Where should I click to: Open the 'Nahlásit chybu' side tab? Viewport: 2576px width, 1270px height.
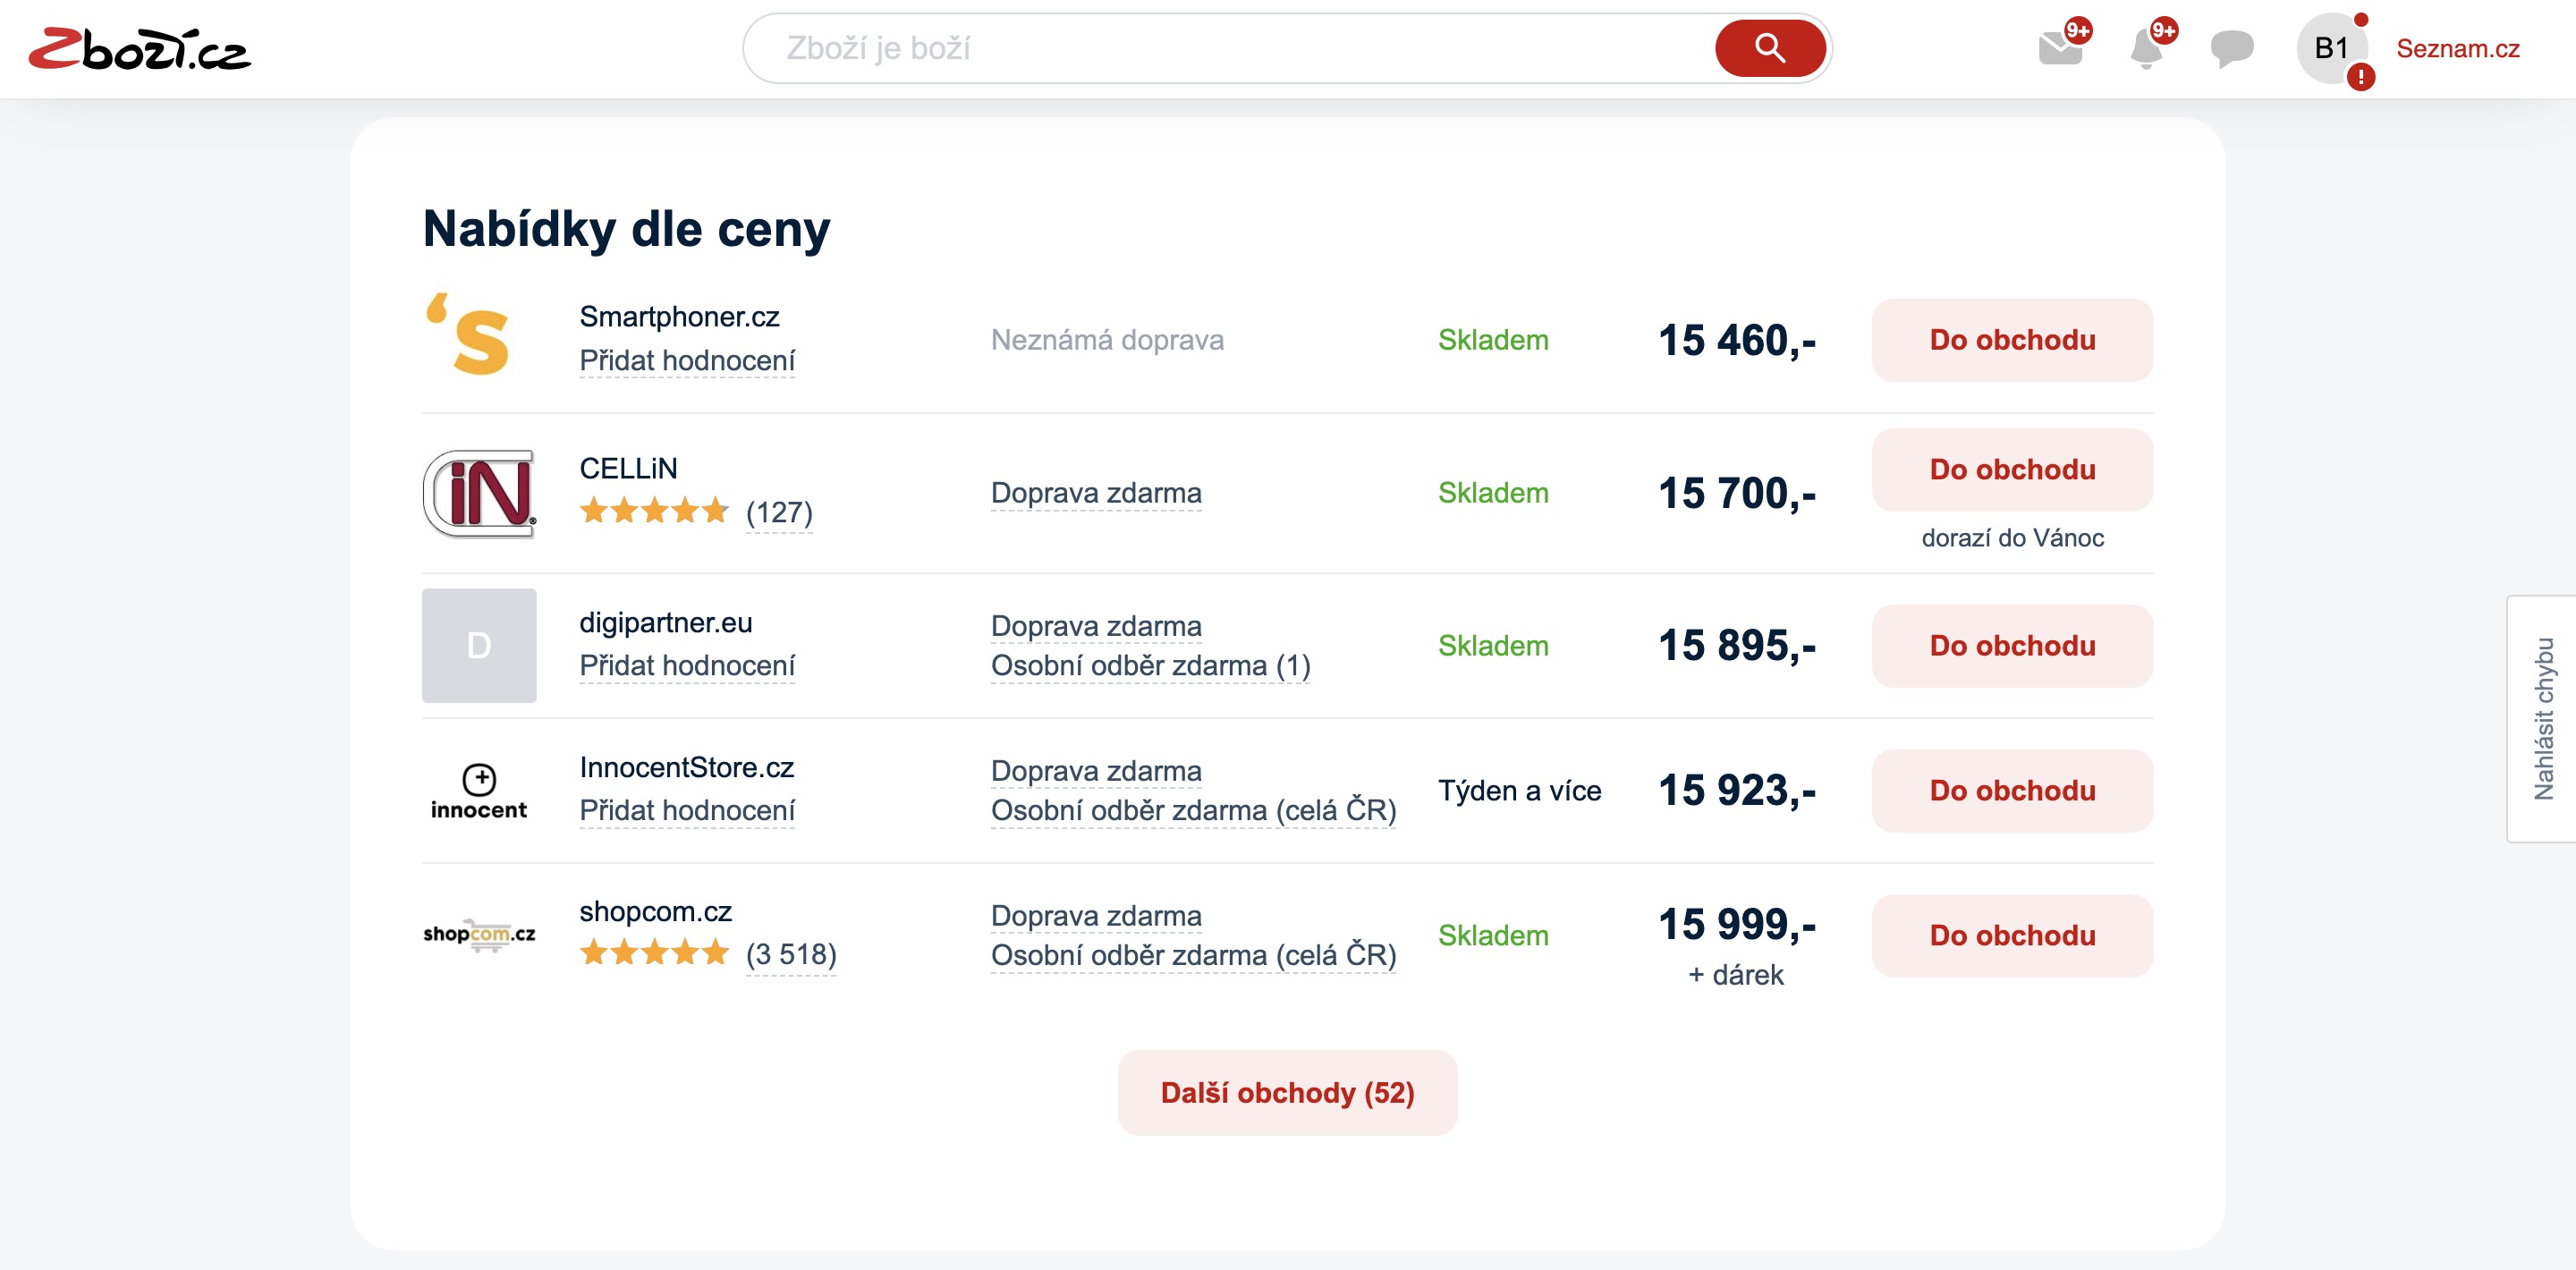pyautogui.click(x=2542, y=719)
